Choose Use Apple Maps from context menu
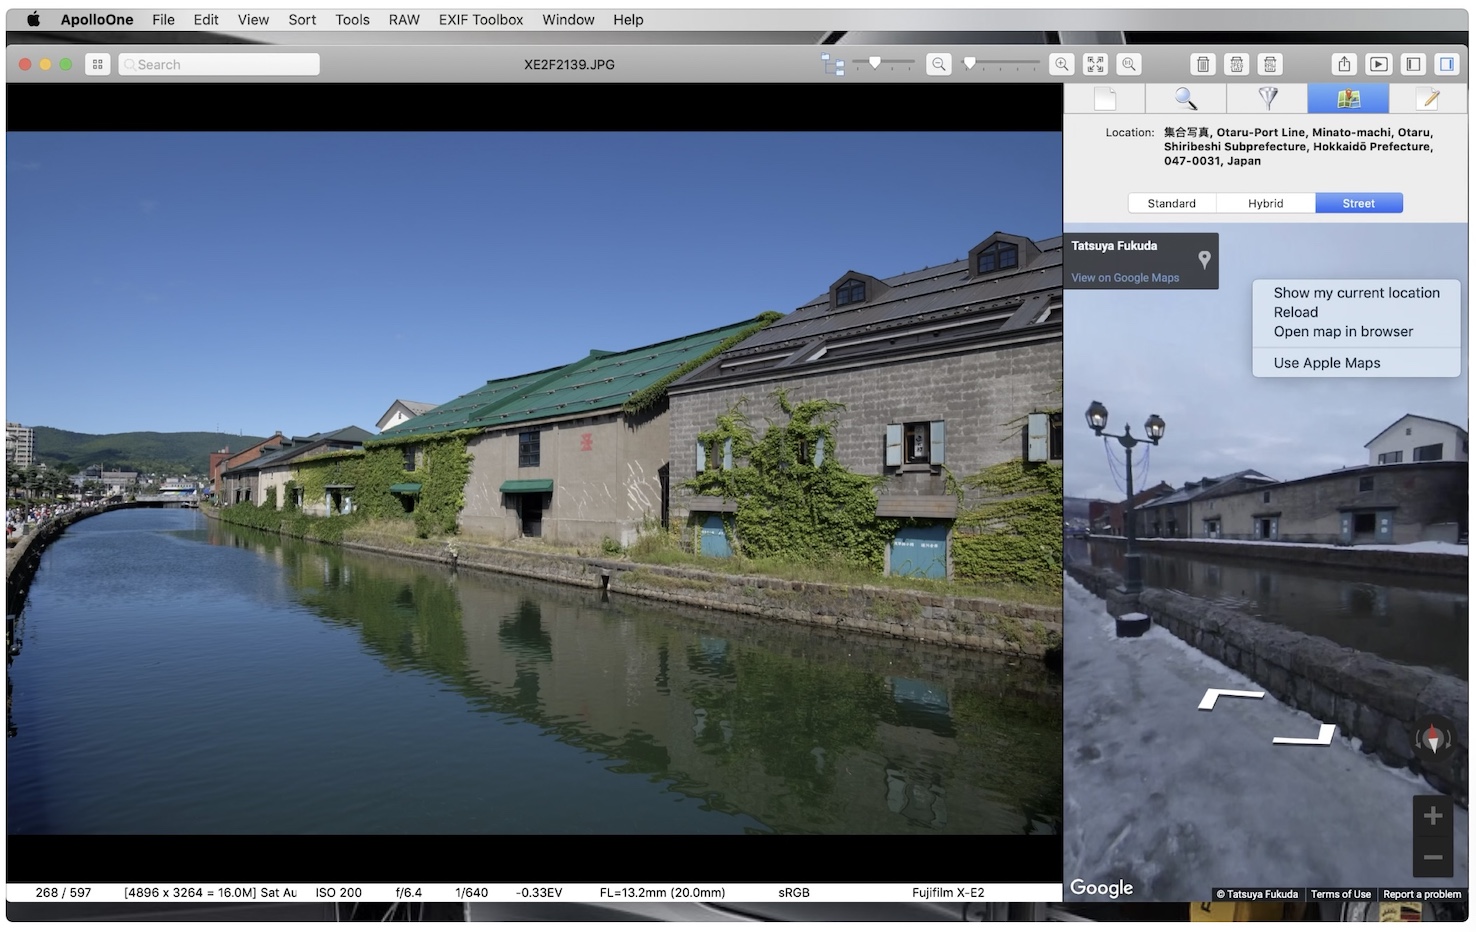Viewport: 1476px width, 932px height. (1326, 363)
